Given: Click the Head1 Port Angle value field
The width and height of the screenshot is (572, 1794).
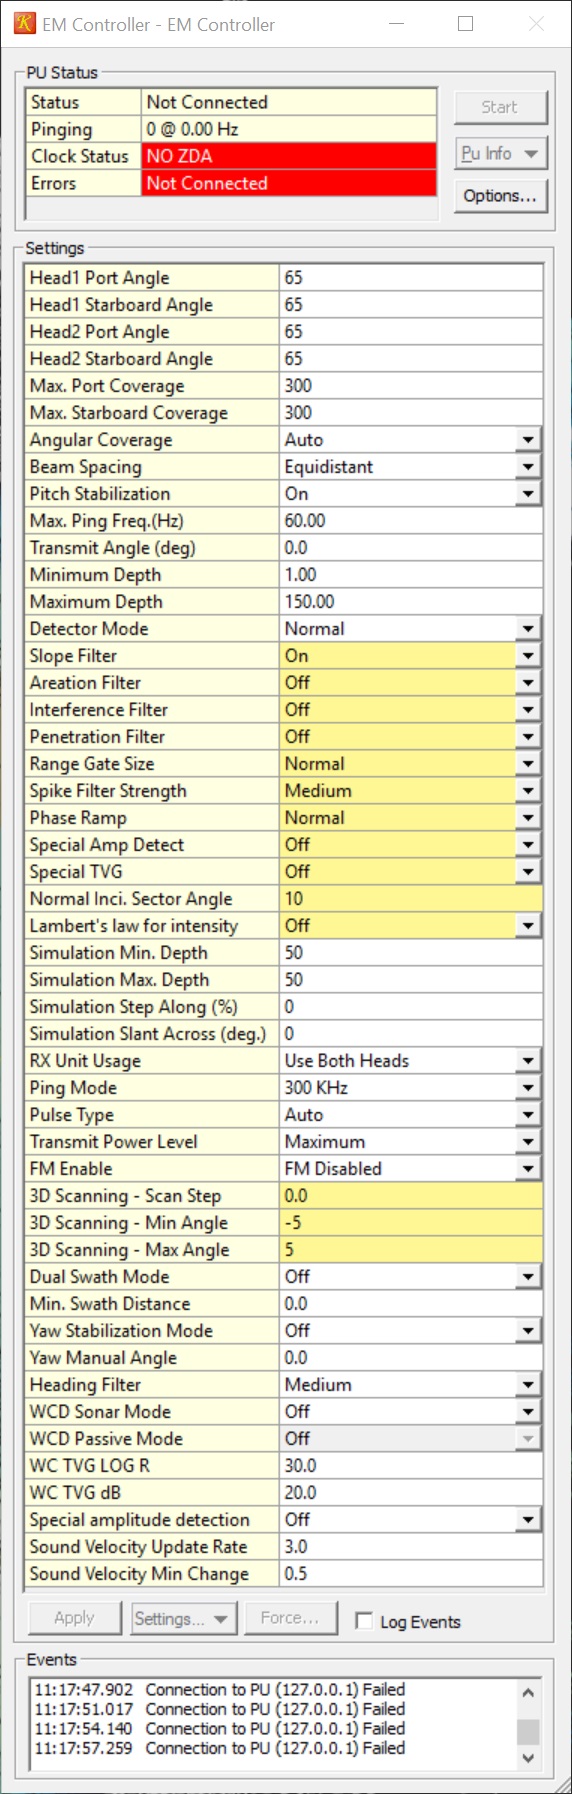Looking at the screenshot, I should [x=411, y=278].
